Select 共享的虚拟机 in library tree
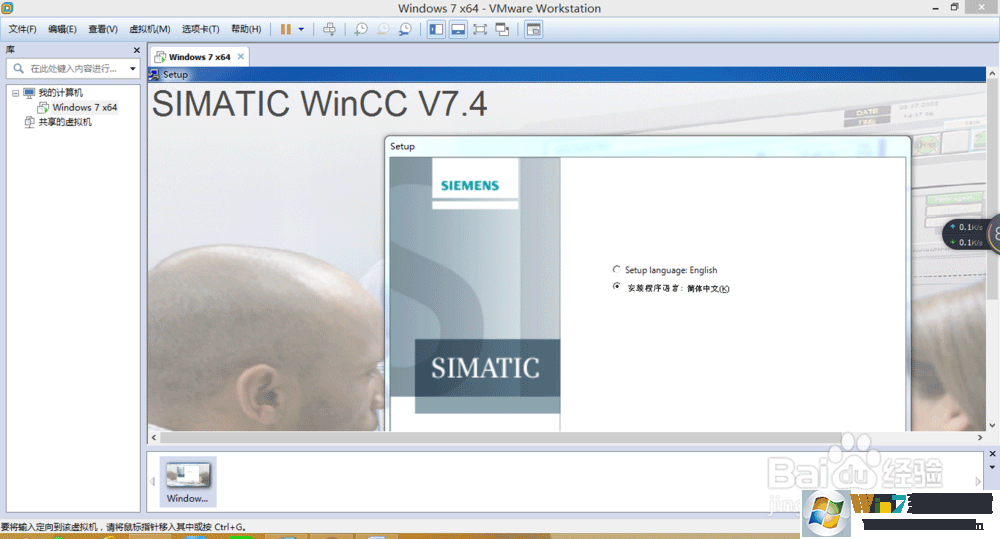The image size is (1000, 539). pos(65,122)
